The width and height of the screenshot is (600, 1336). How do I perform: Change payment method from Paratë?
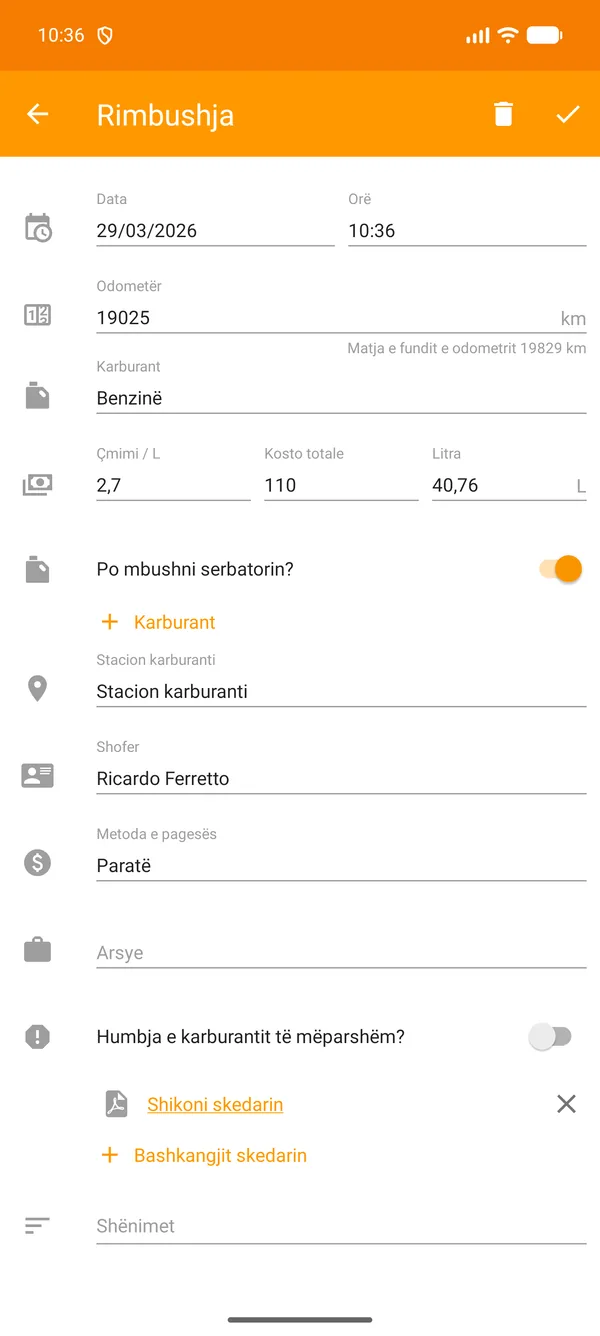click(340, 865)
